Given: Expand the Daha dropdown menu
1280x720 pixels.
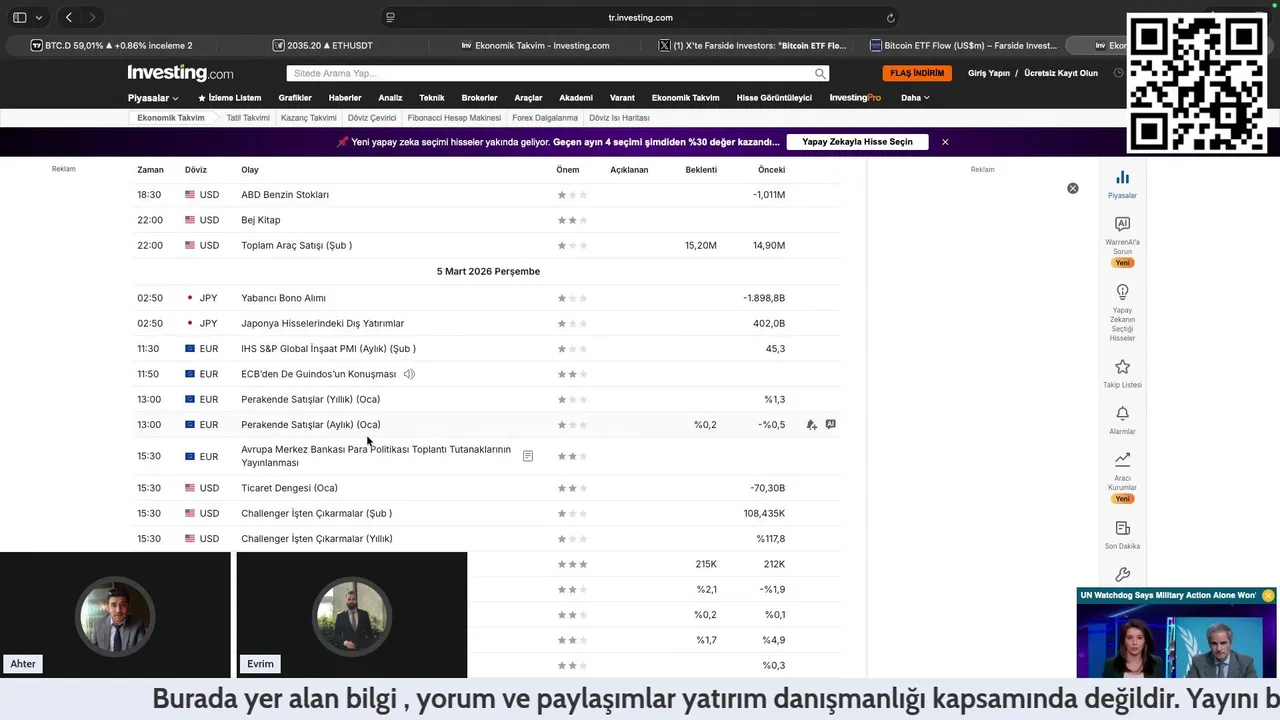Looking at the screenshot, I should tap(915, 98).
